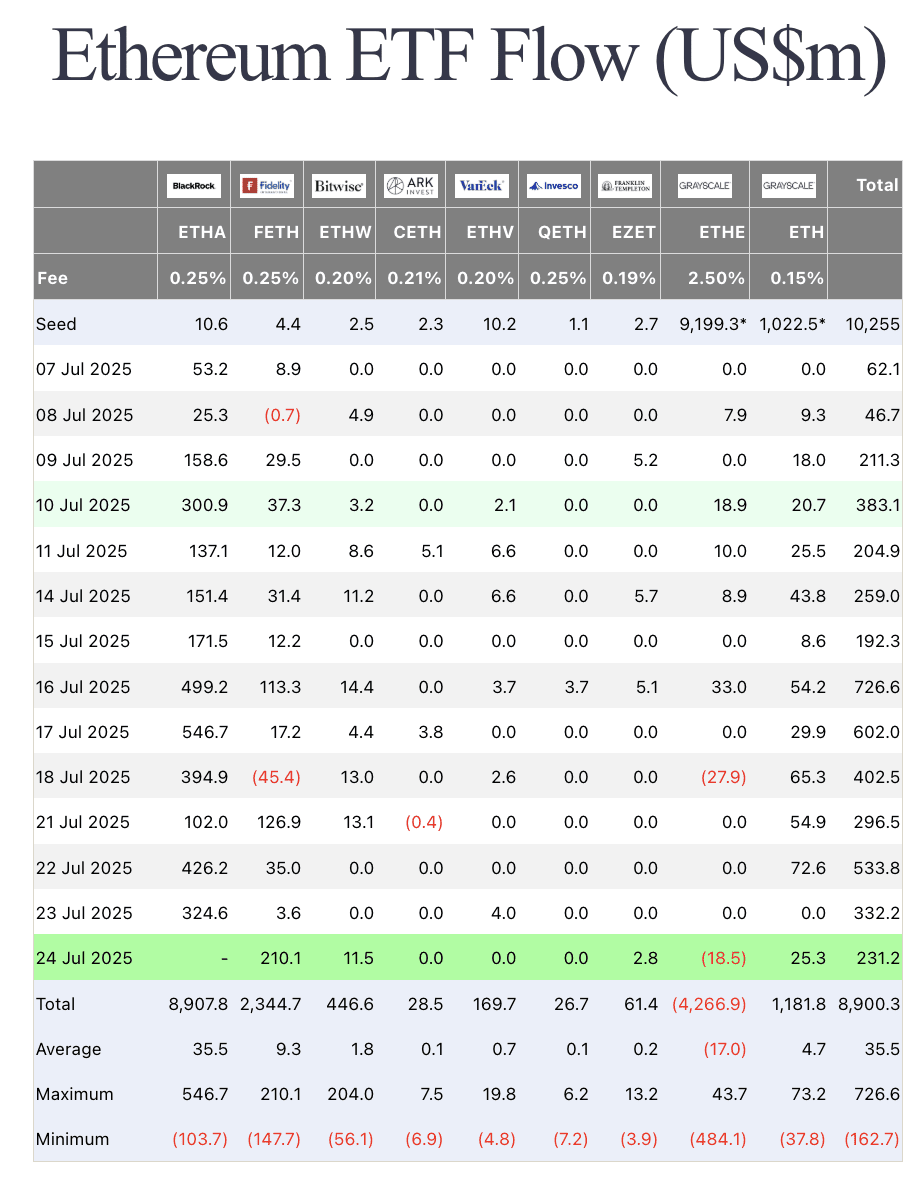Viewport: 922px width, 1180px height.
Task: Select the FETH ticker header
Action: [275, 233]
